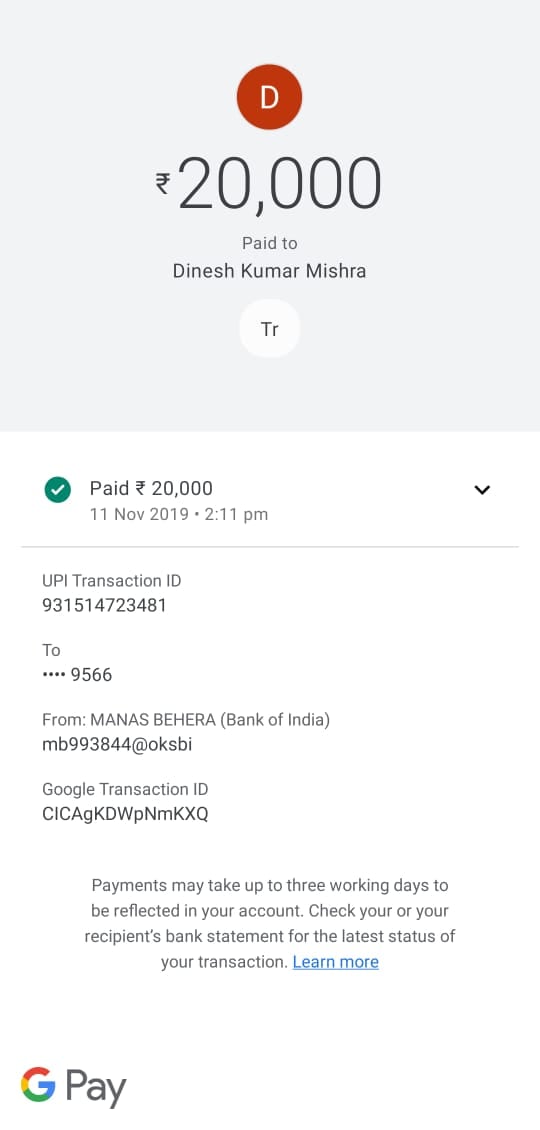Tap the Paid to label

click(270, 244)
